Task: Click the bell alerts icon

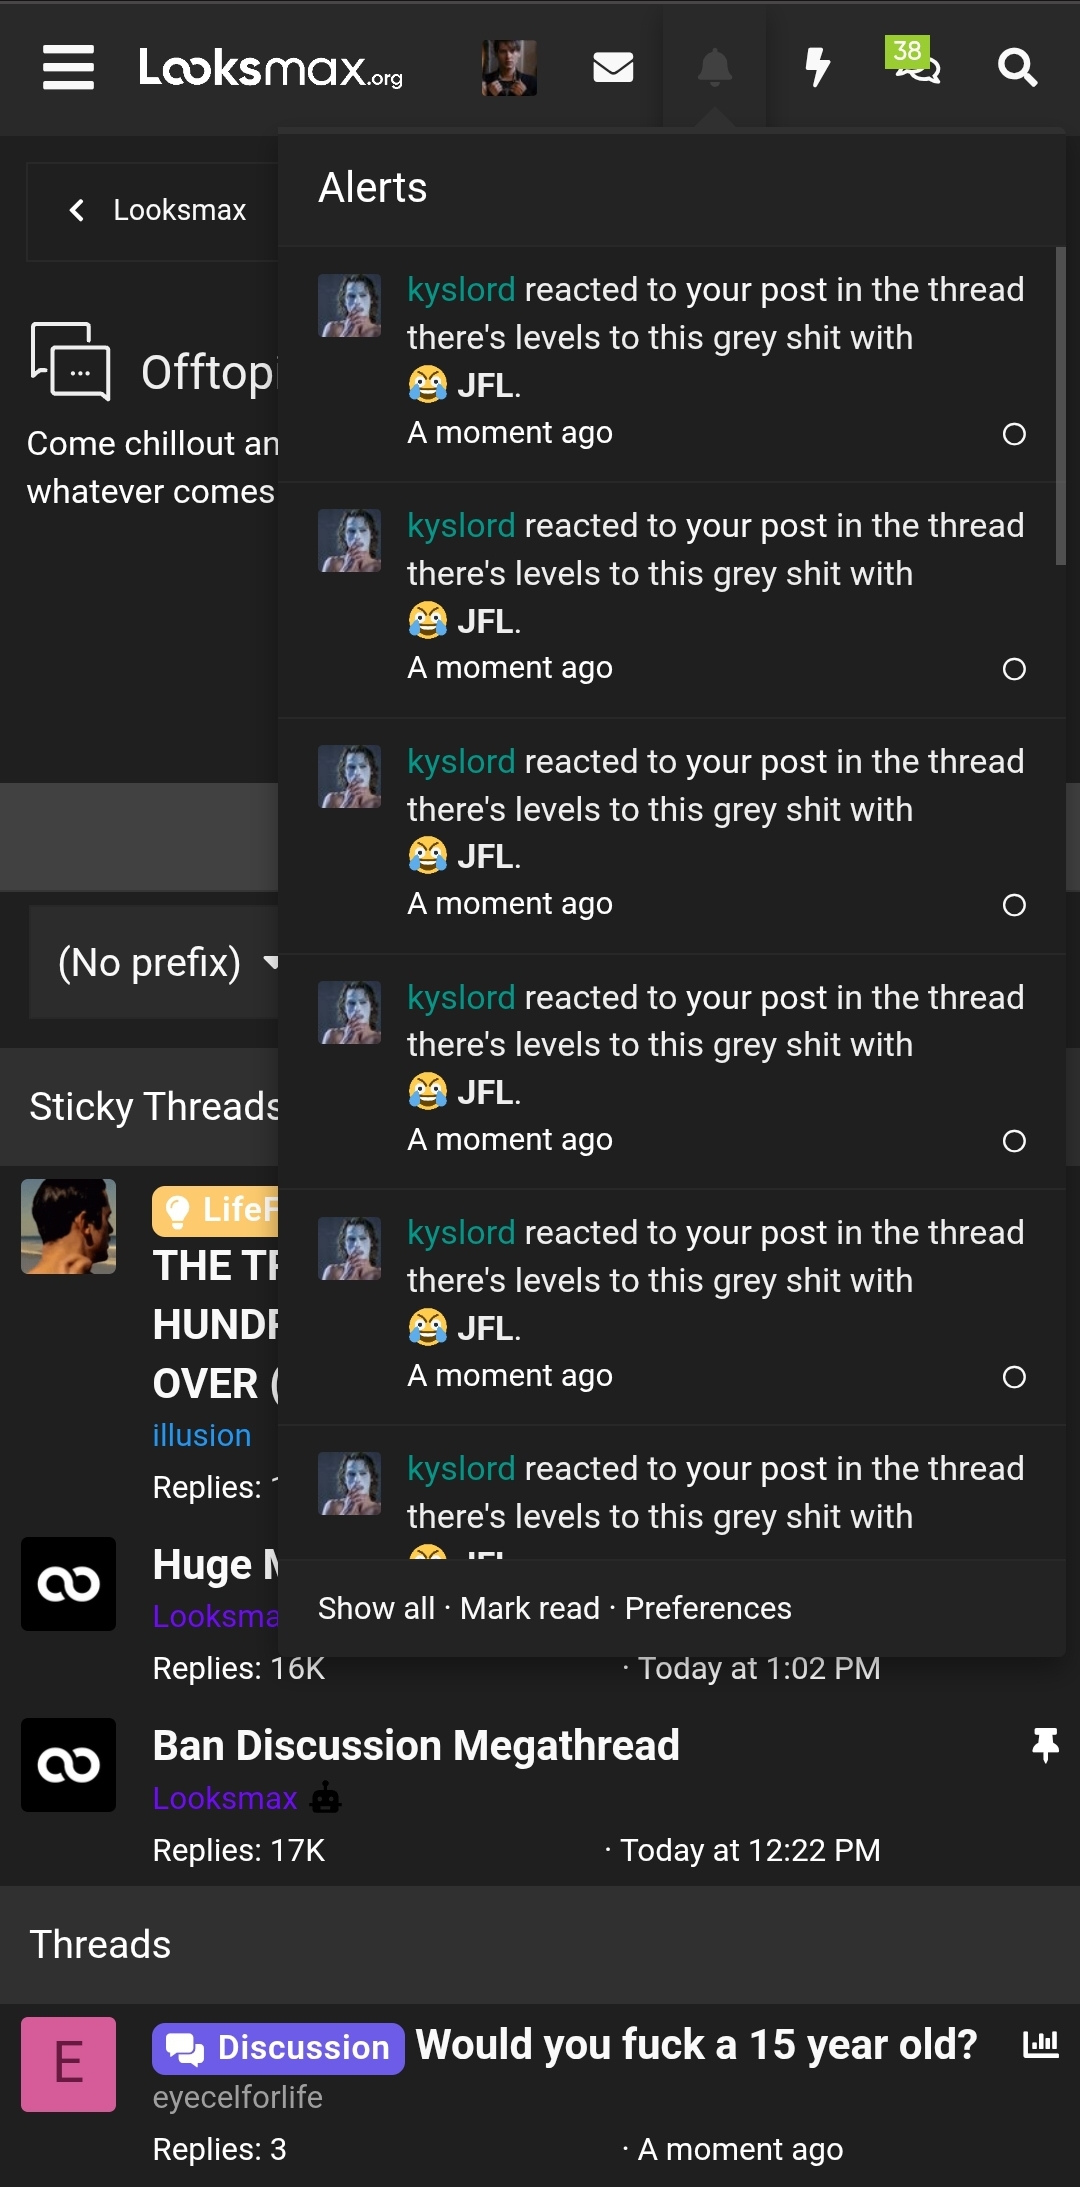Action: pyautogui.click(x=714, y=67)
